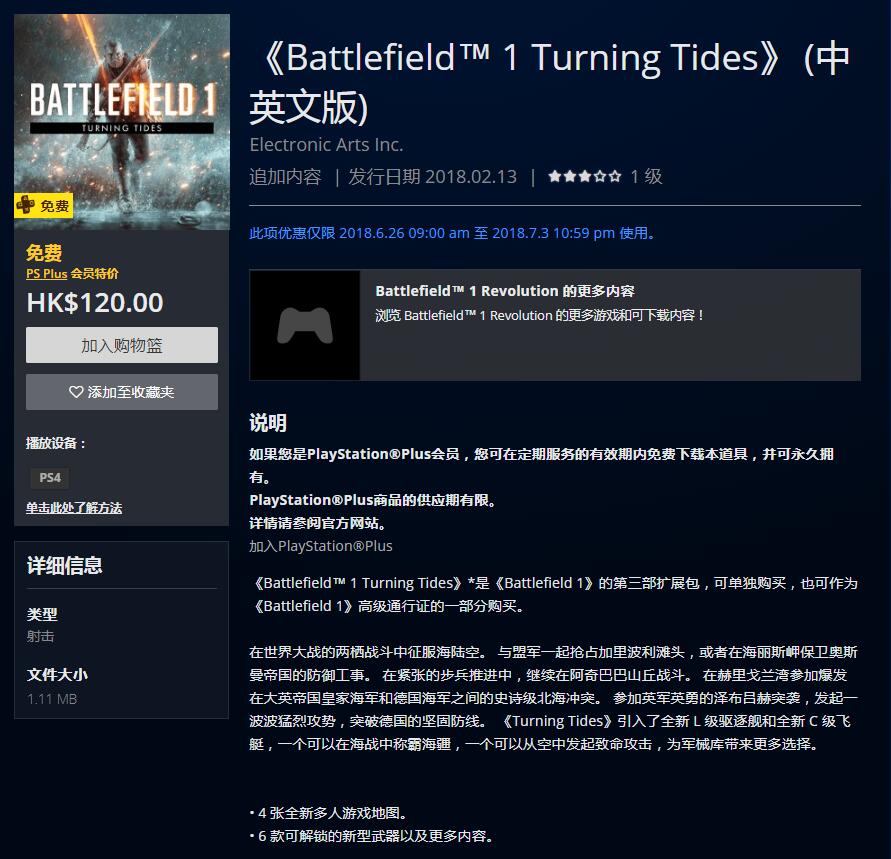The image size is (891, 859).
Task: Select the PS4 device tag
Action: (50, 478)
